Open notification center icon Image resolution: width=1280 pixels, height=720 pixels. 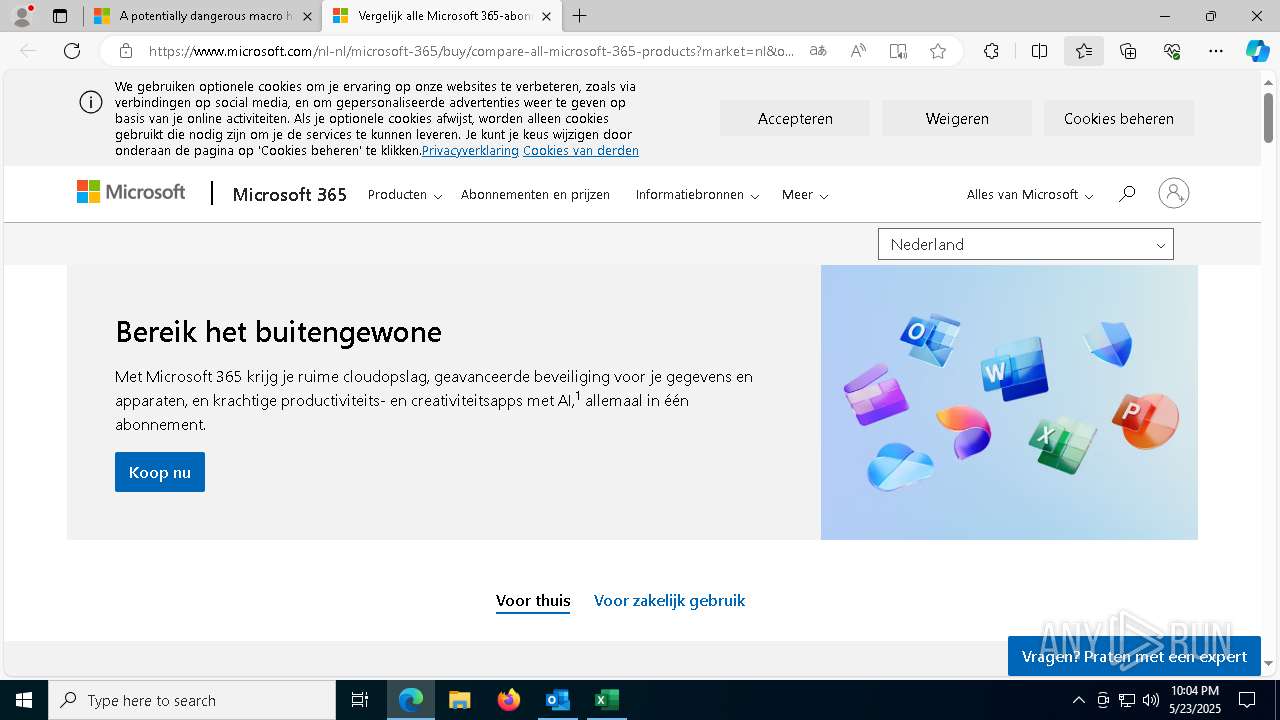coord(1247,700)
